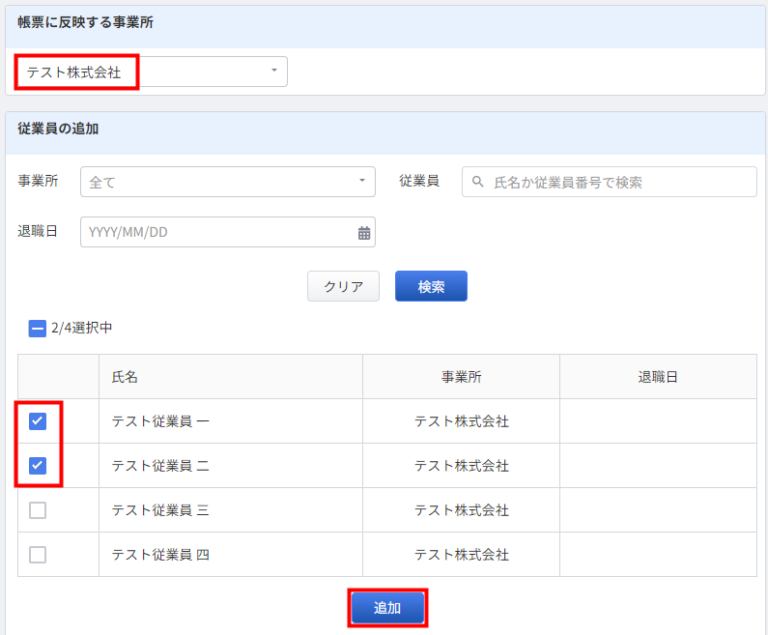
Task: Expand the 事業所 filter dropdown showing 全て
Action: [x=227, y=182]
